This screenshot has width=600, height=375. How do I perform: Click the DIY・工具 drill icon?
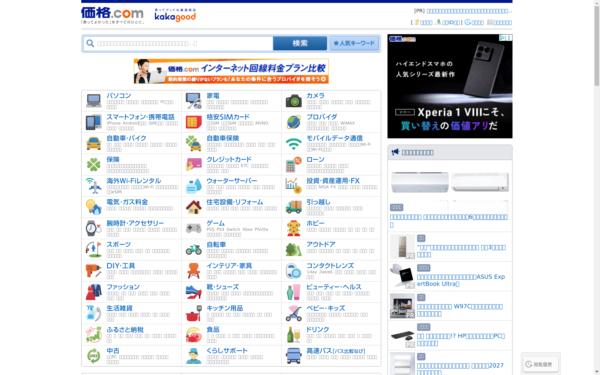pos(94,271)
